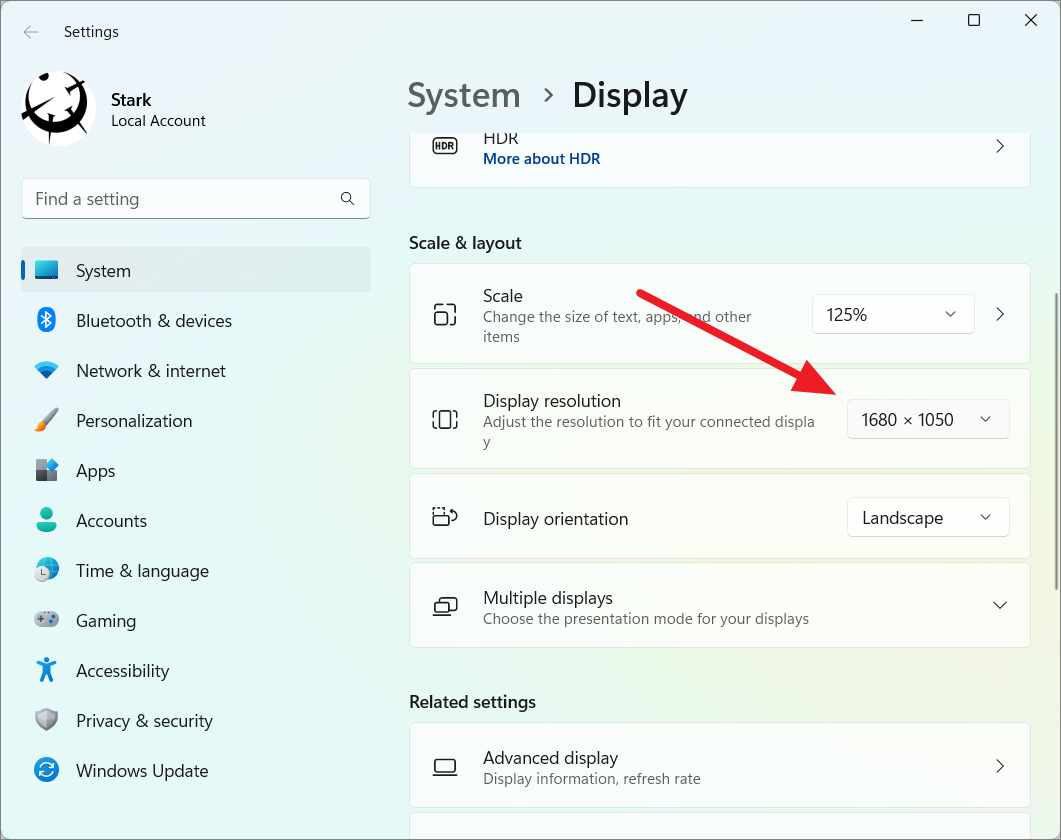
Task: Open Advanced display settings
Action: point(720,765)
